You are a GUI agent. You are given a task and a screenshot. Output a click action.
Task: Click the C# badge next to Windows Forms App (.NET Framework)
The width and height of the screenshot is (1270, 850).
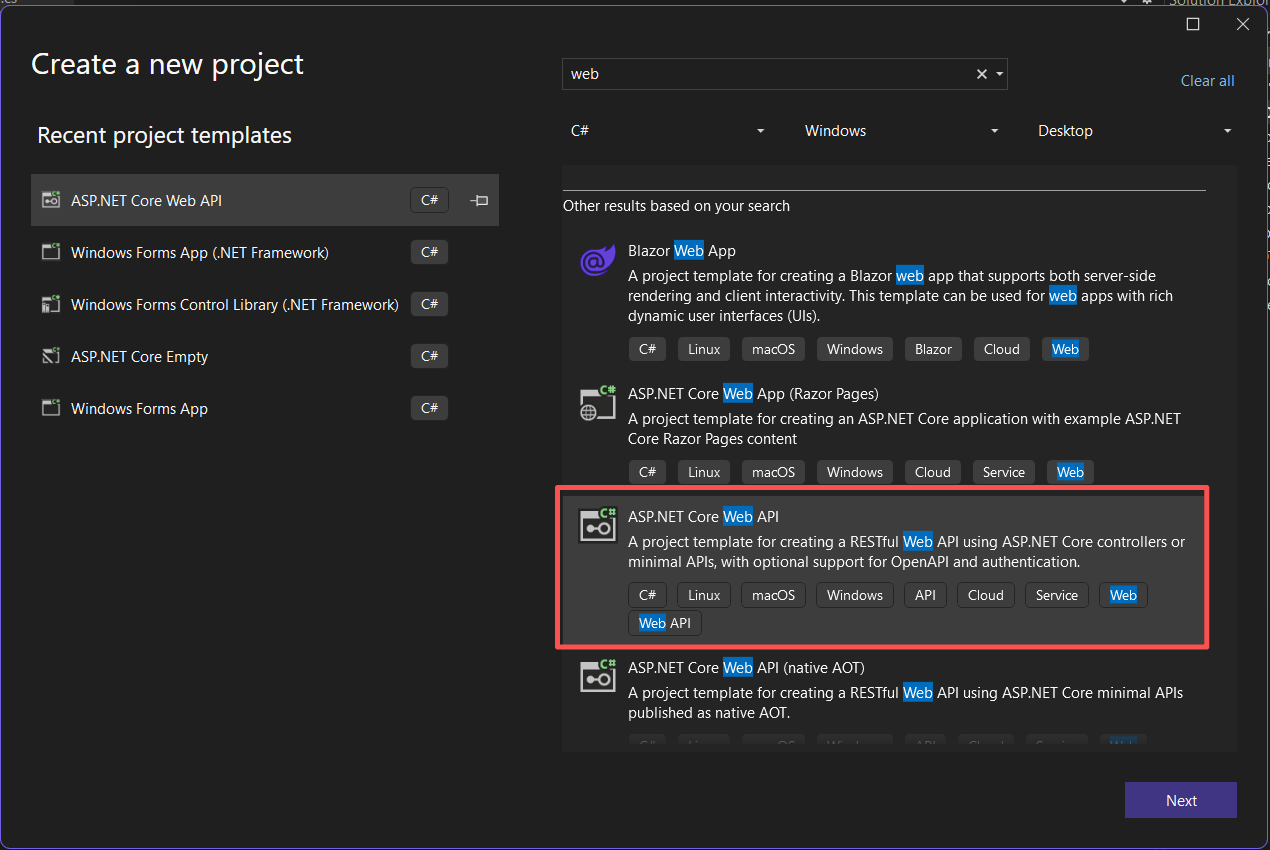point(429,252)
